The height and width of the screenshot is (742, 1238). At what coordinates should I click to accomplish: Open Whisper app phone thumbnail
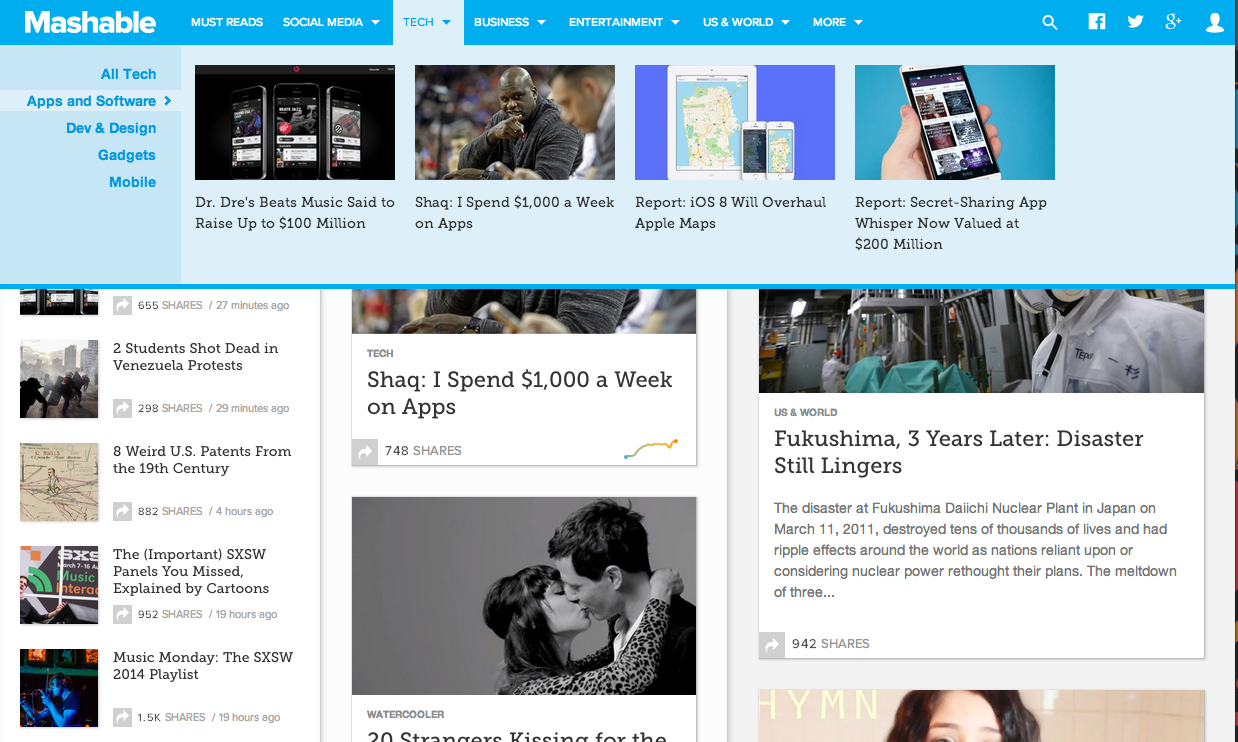pos(955,122)
